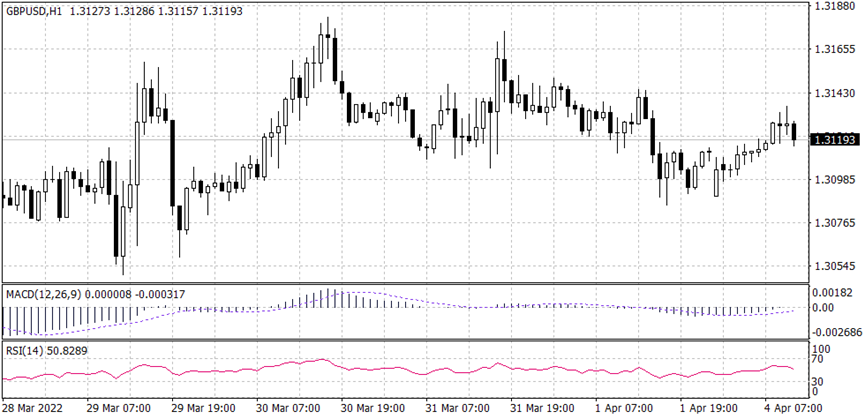Screen dimensions: 865x419
Task: Select the RSI(14) indicator label
Action: (x=25, y=349)
